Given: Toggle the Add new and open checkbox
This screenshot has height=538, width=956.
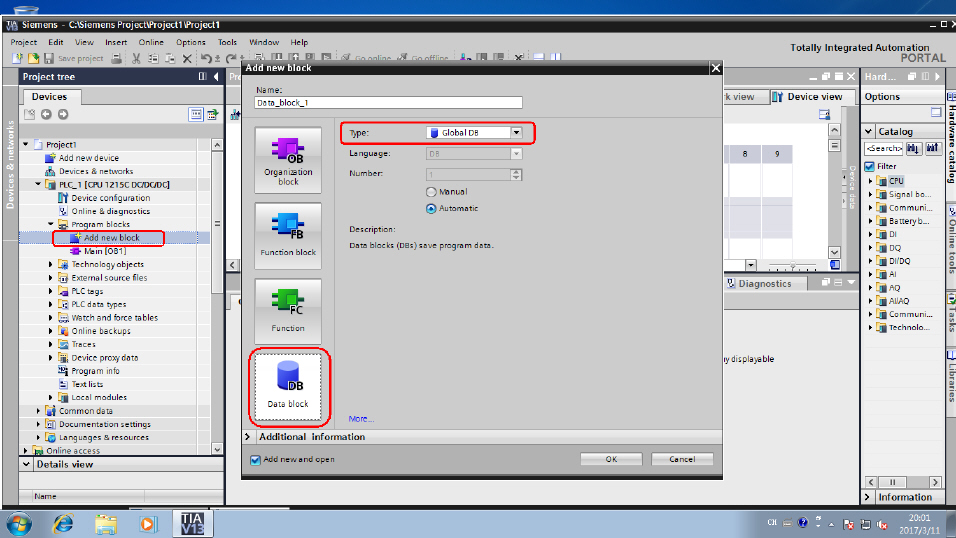Looking at the screenshot, I should coord(255,460).
